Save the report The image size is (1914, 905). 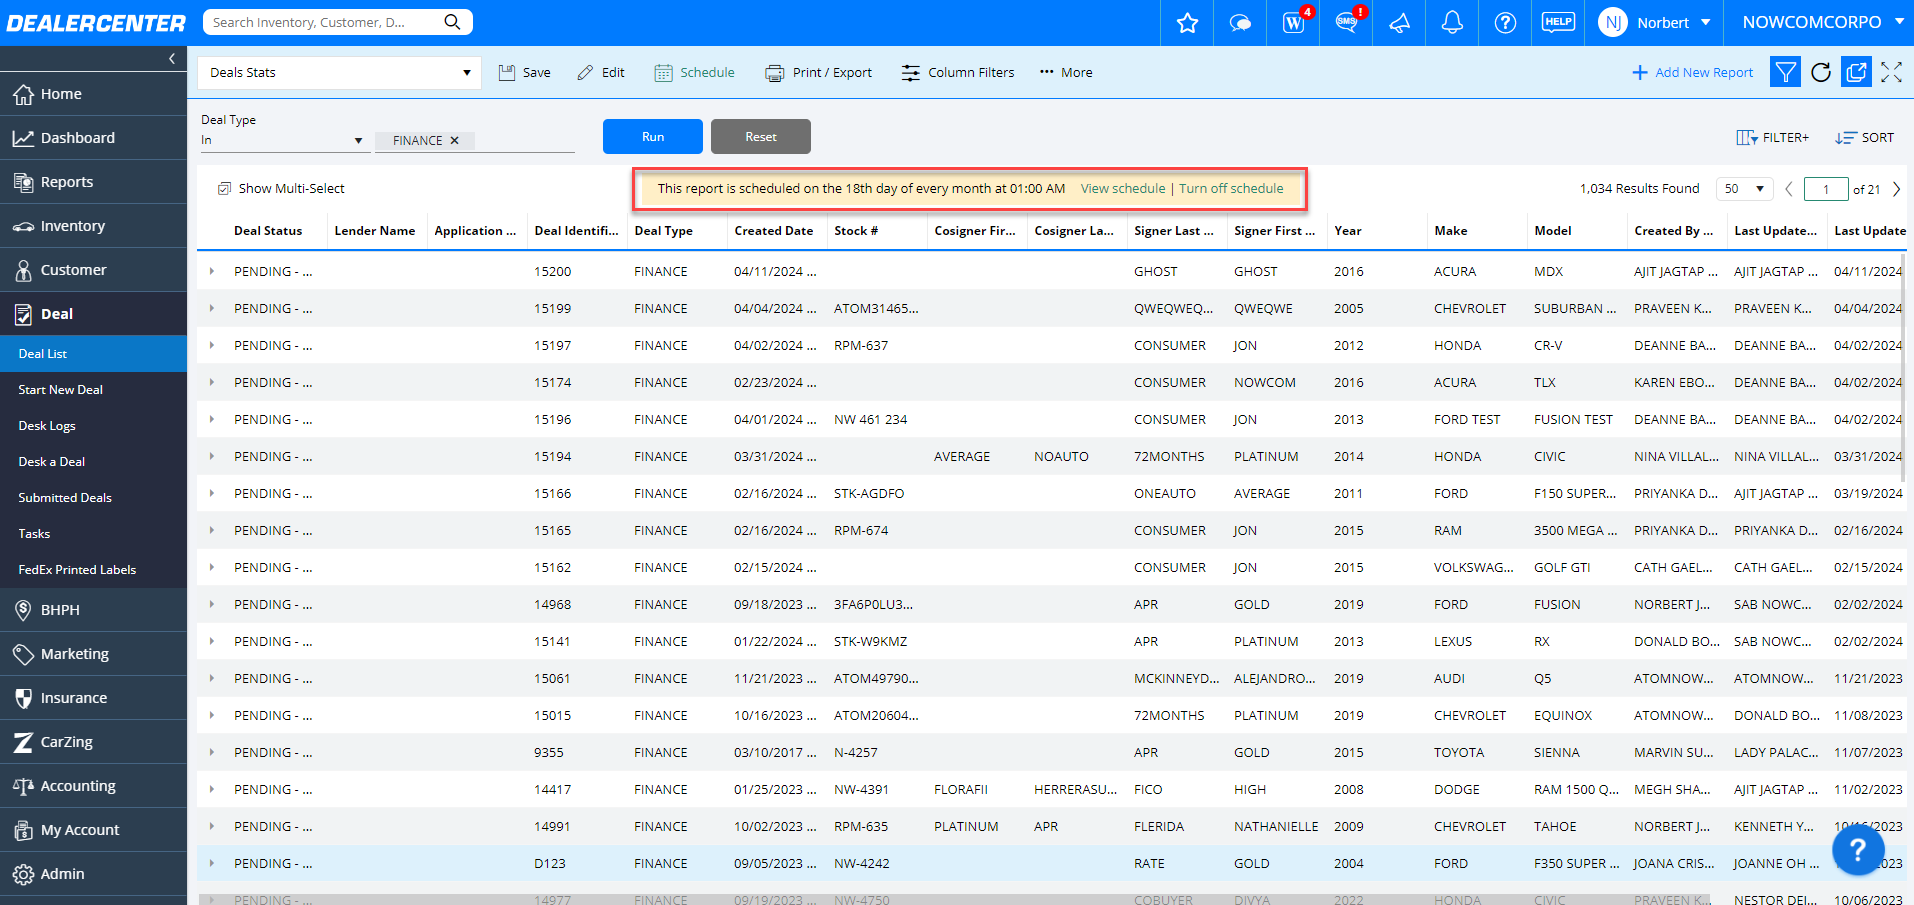pos(525,72)
